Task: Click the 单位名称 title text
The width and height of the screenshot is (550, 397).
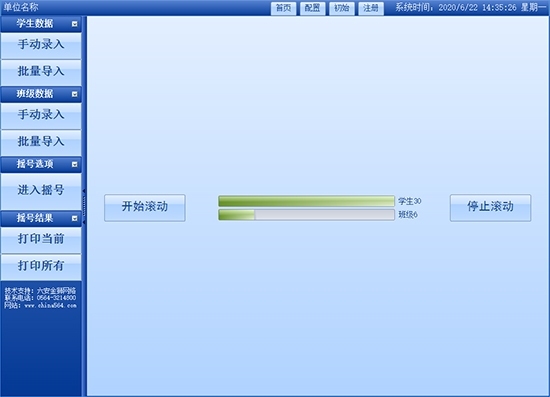Action: click(x=21, y=7)
